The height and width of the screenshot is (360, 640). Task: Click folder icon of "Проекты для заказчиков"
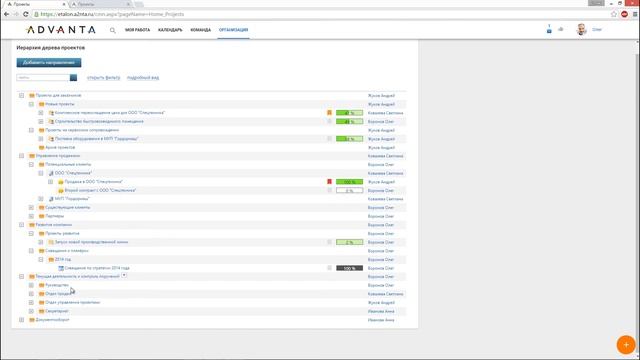tap(32, 96)
